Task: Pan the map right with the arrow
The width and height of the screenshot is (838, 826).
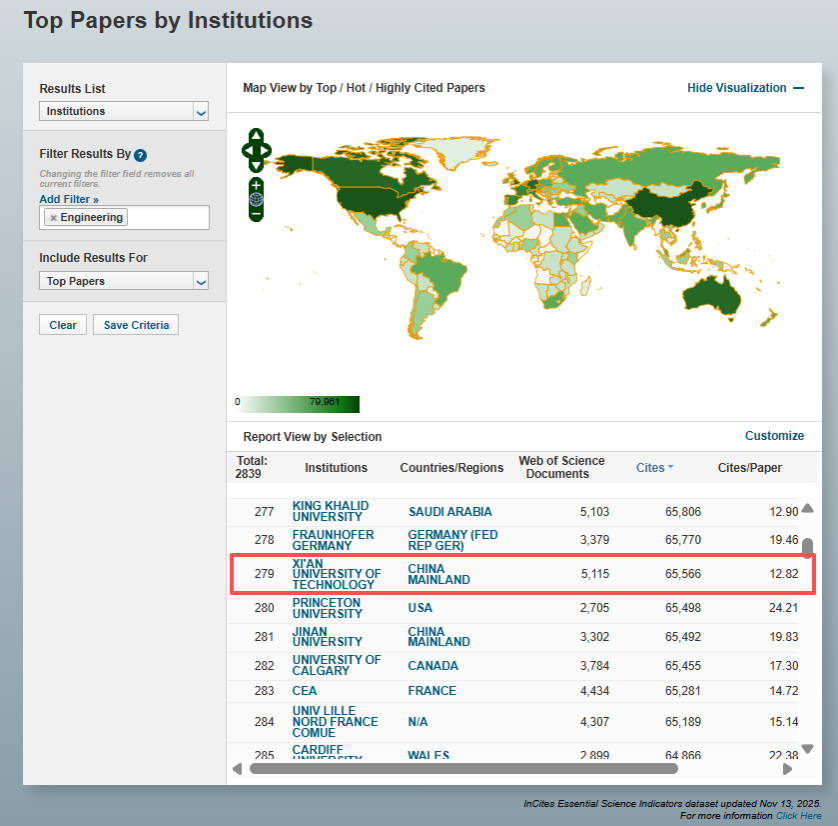Action: (267, 151)
